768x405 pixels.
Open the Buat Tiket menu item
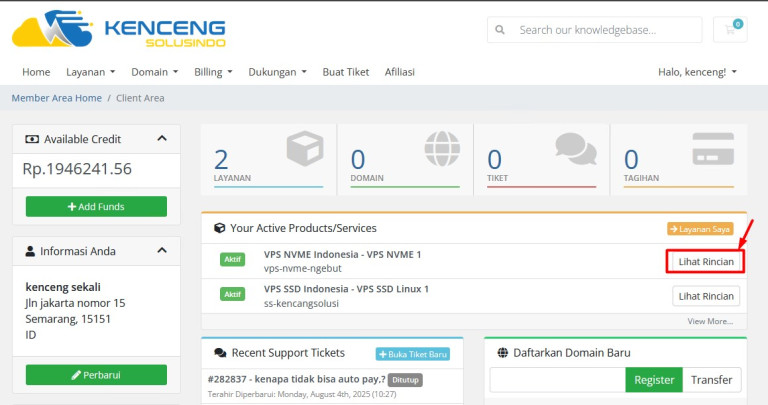[345, 72]
